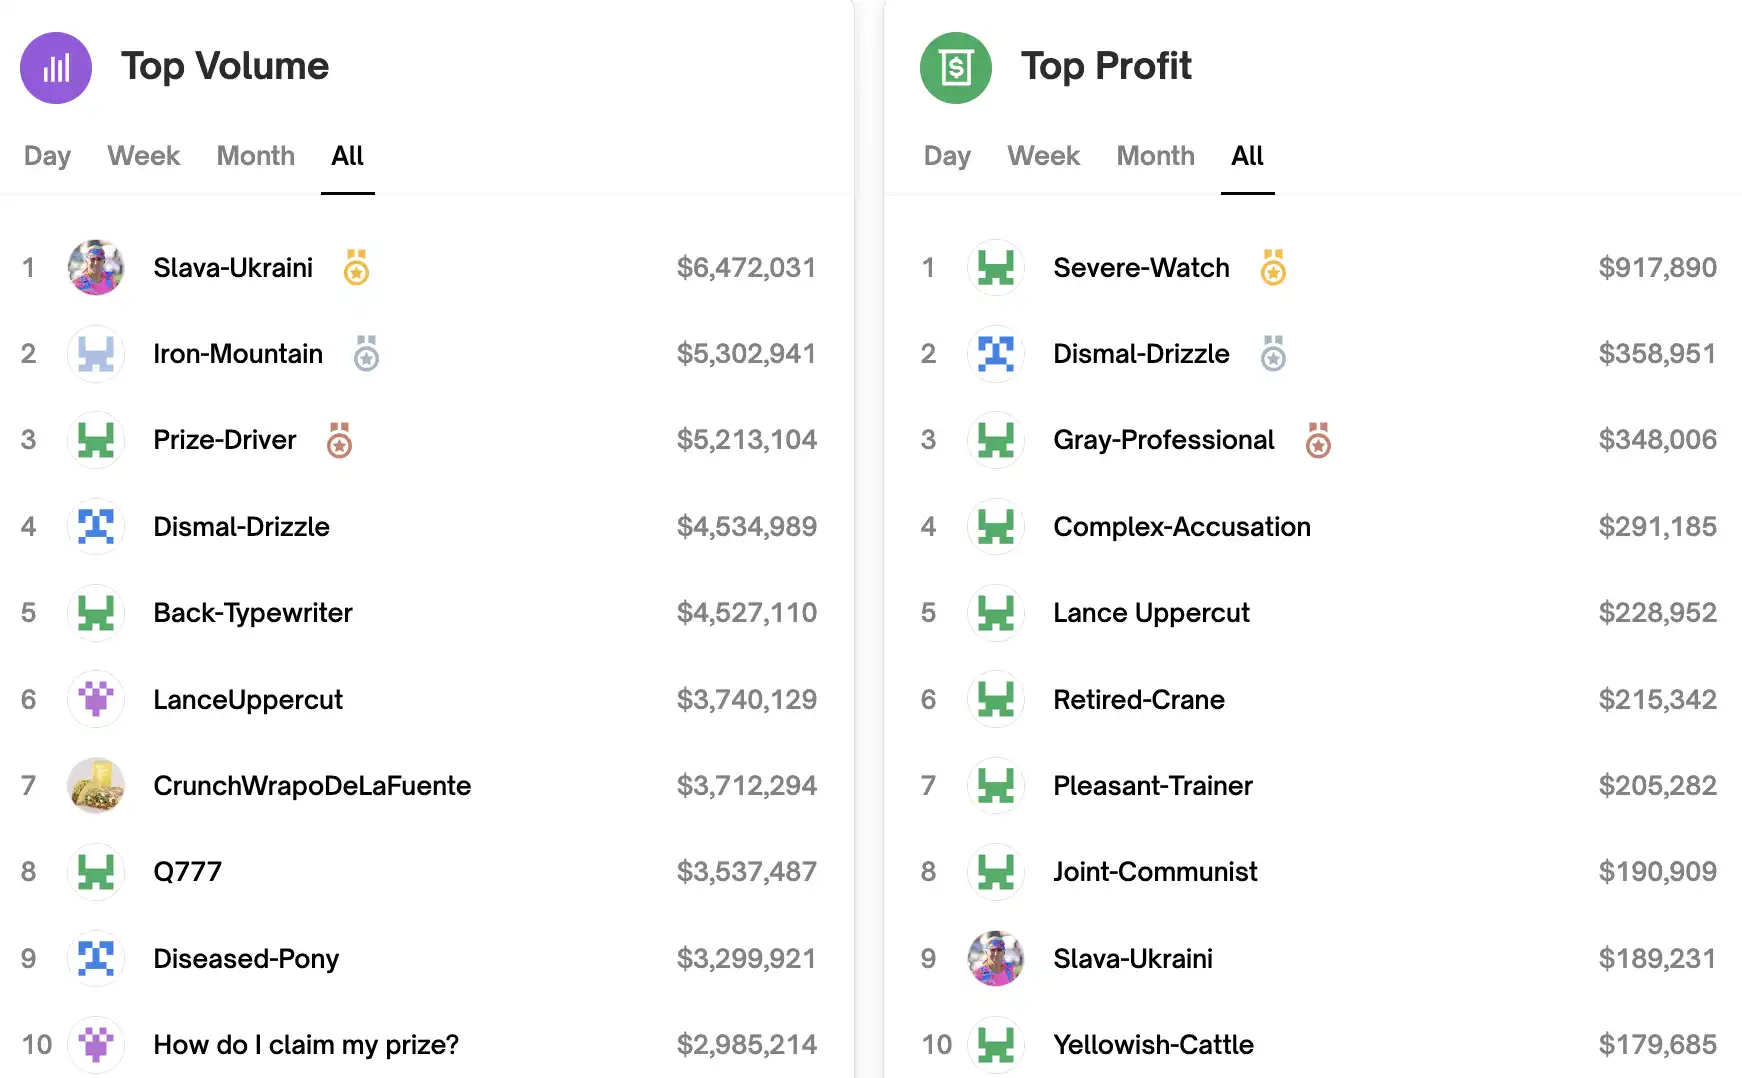Open CrunchWrapoDeLaFuente's avatar photo
The width and height of the screenshot is (1742, 1078).
[x=96, y=786]
